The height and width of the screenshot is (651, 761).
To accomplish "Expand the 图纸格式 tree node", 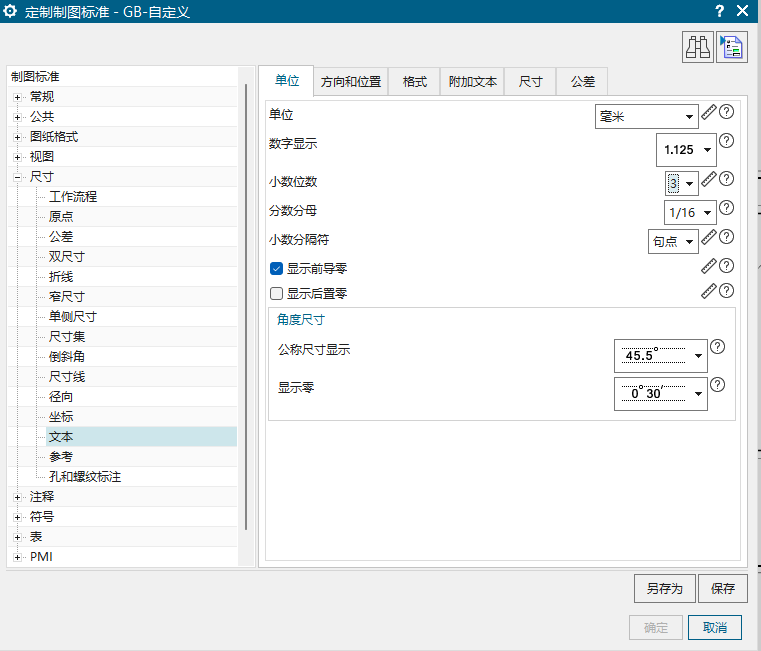I will 17,137.
